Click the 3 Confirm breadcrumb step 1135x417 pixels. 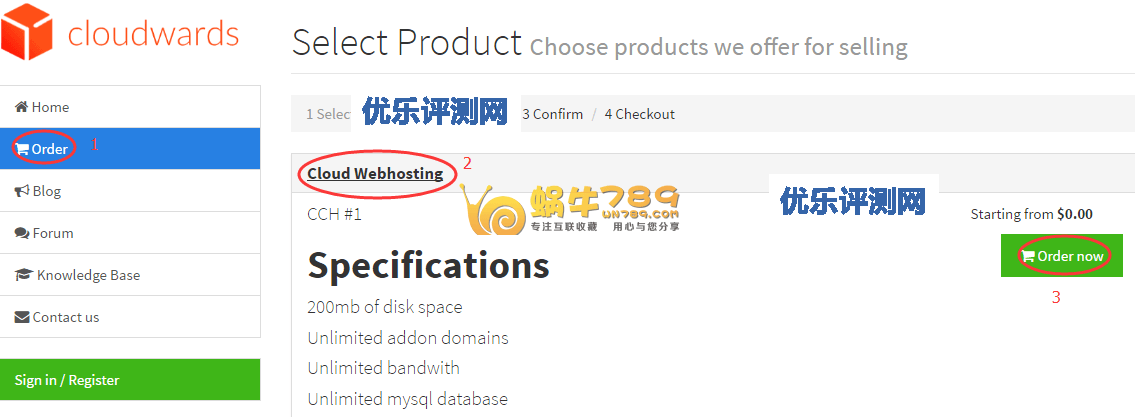click(552, 114)
